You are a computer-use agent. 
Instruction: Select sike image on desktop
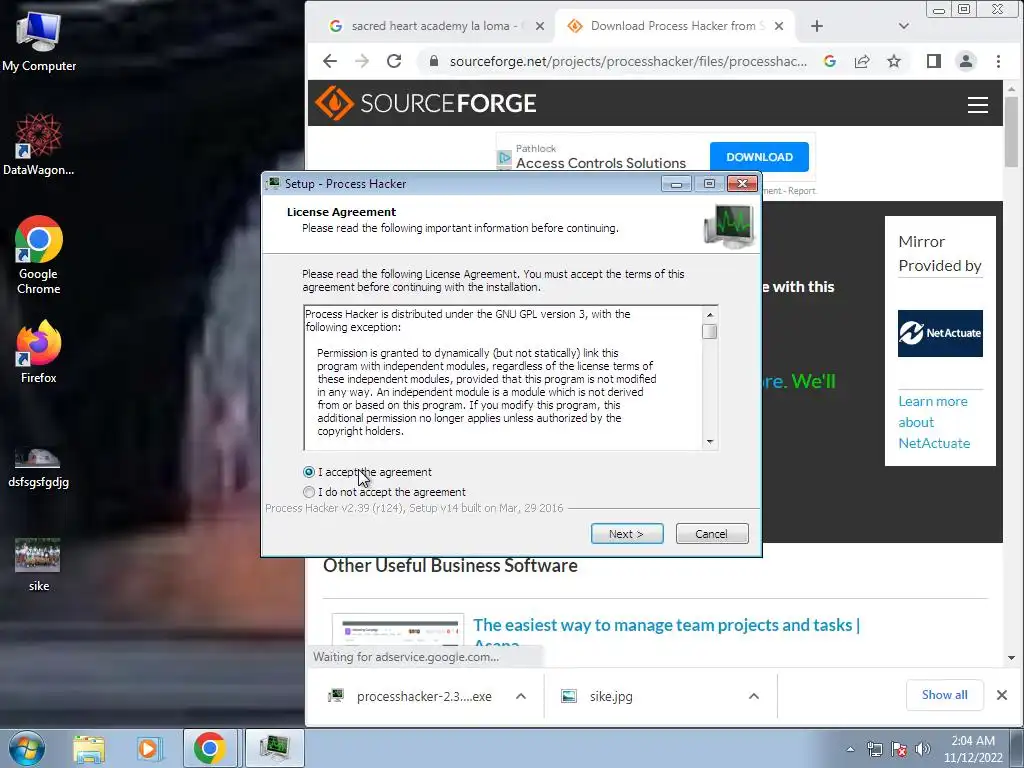tap(39, 566)
